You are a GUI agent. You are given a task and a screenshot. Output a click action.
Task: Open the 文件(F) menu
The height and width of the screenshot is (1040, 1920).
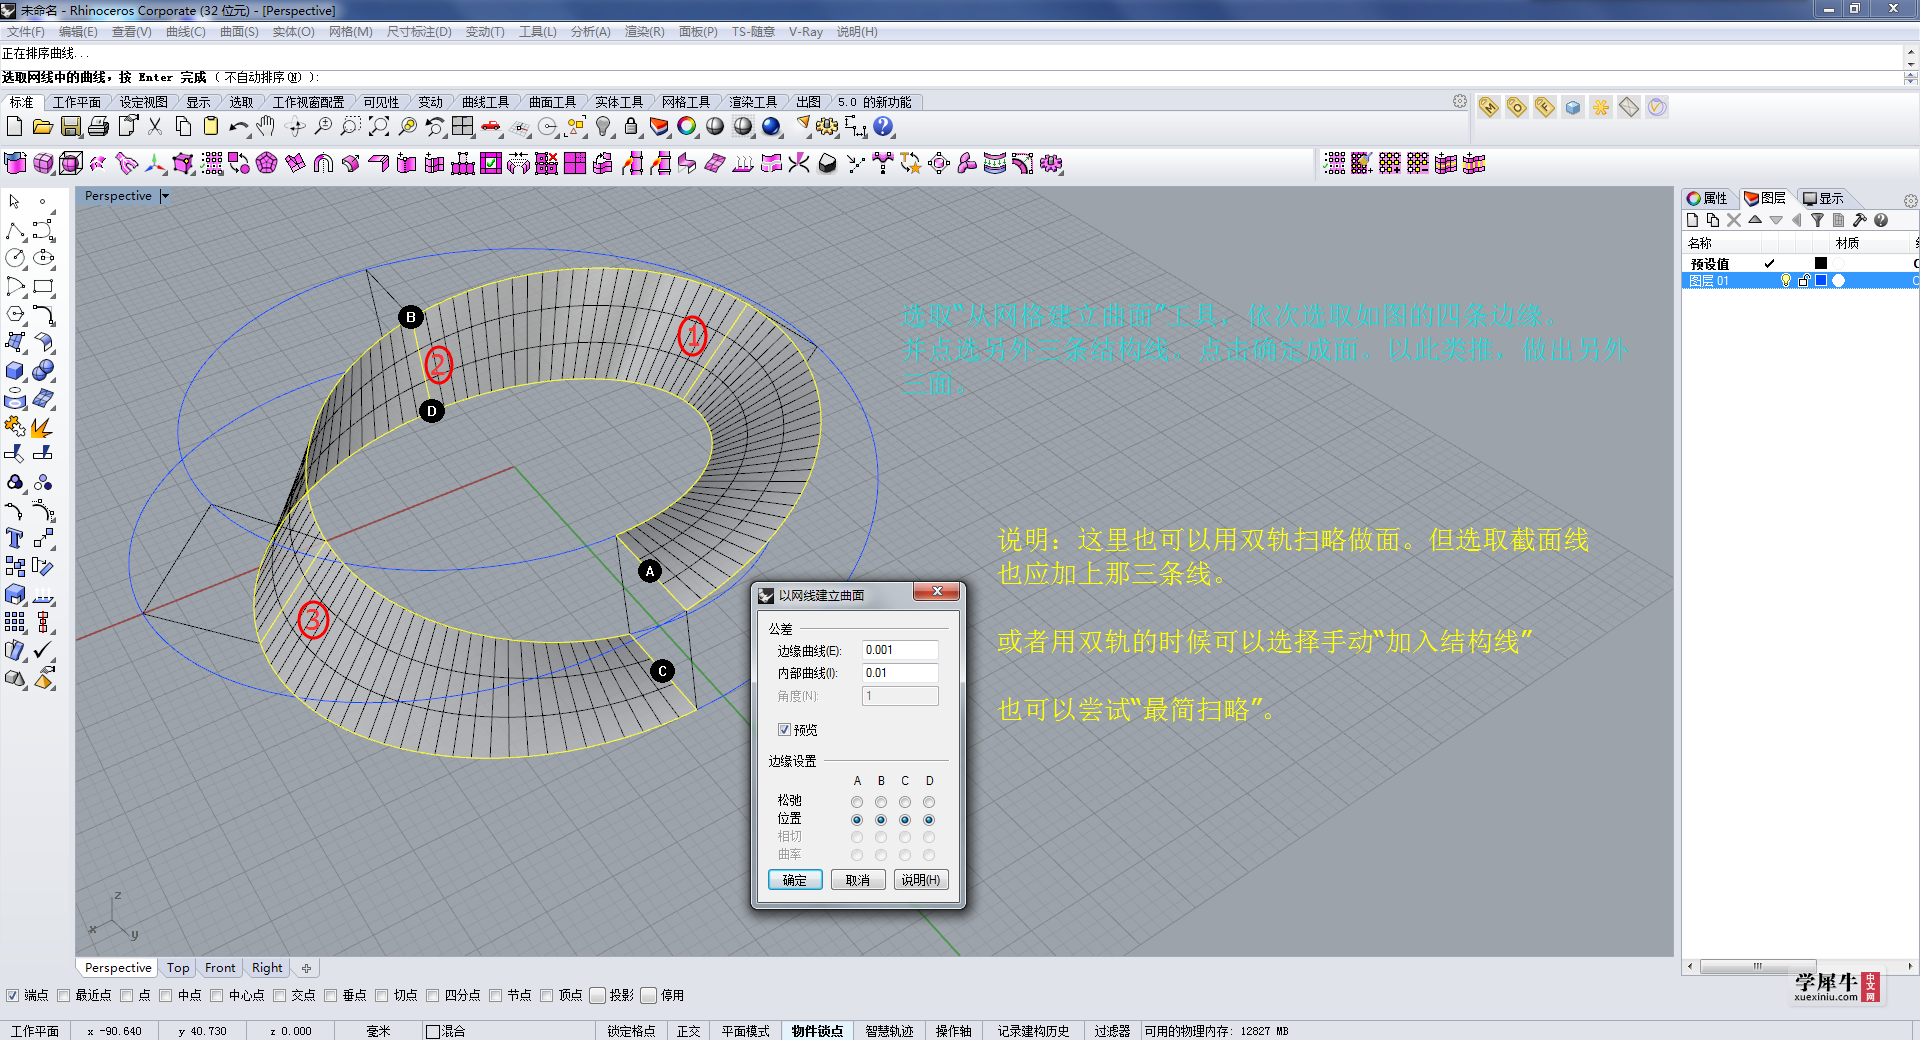coord(26,32)
